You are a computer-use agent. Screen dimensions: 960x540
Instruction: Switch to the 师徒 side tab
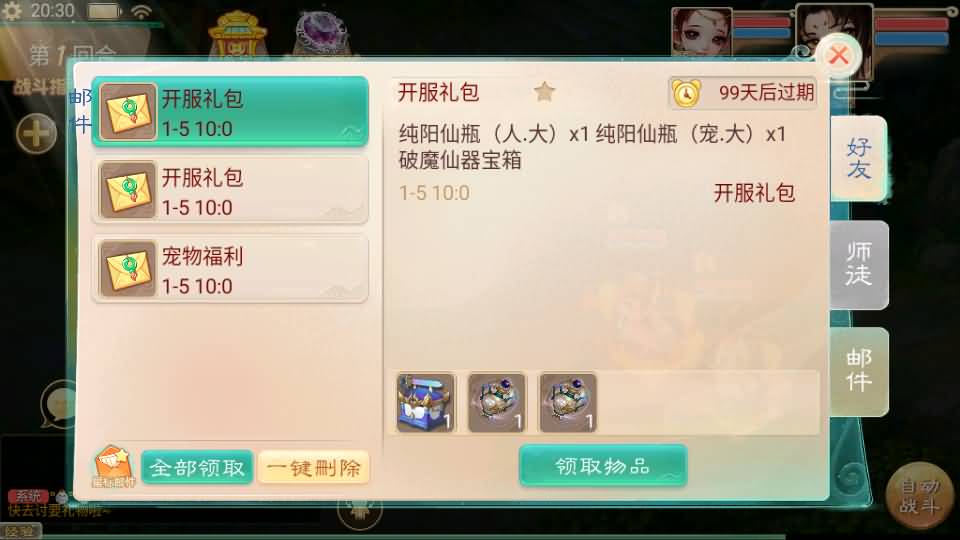(x=858, y=264)
